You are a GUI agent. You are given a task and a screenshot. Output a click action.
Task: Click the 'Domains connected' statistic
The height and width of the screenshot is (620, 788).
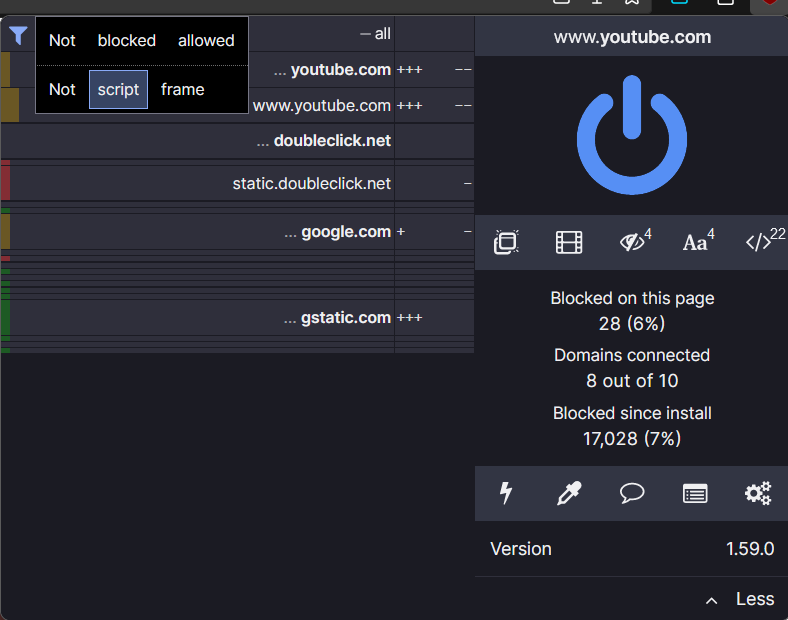point(632,368)
